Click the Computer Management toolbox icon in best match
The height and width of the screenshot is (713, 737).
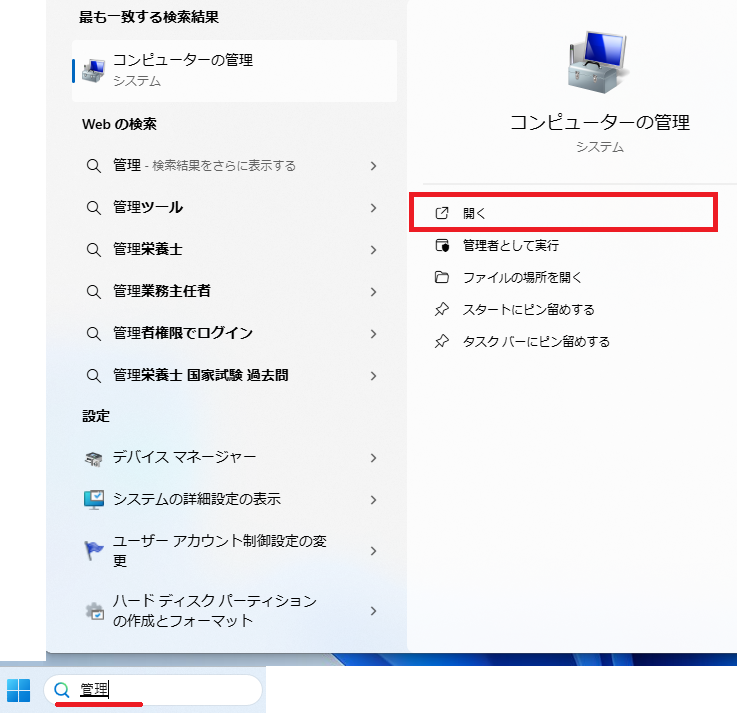coord(94,71)
